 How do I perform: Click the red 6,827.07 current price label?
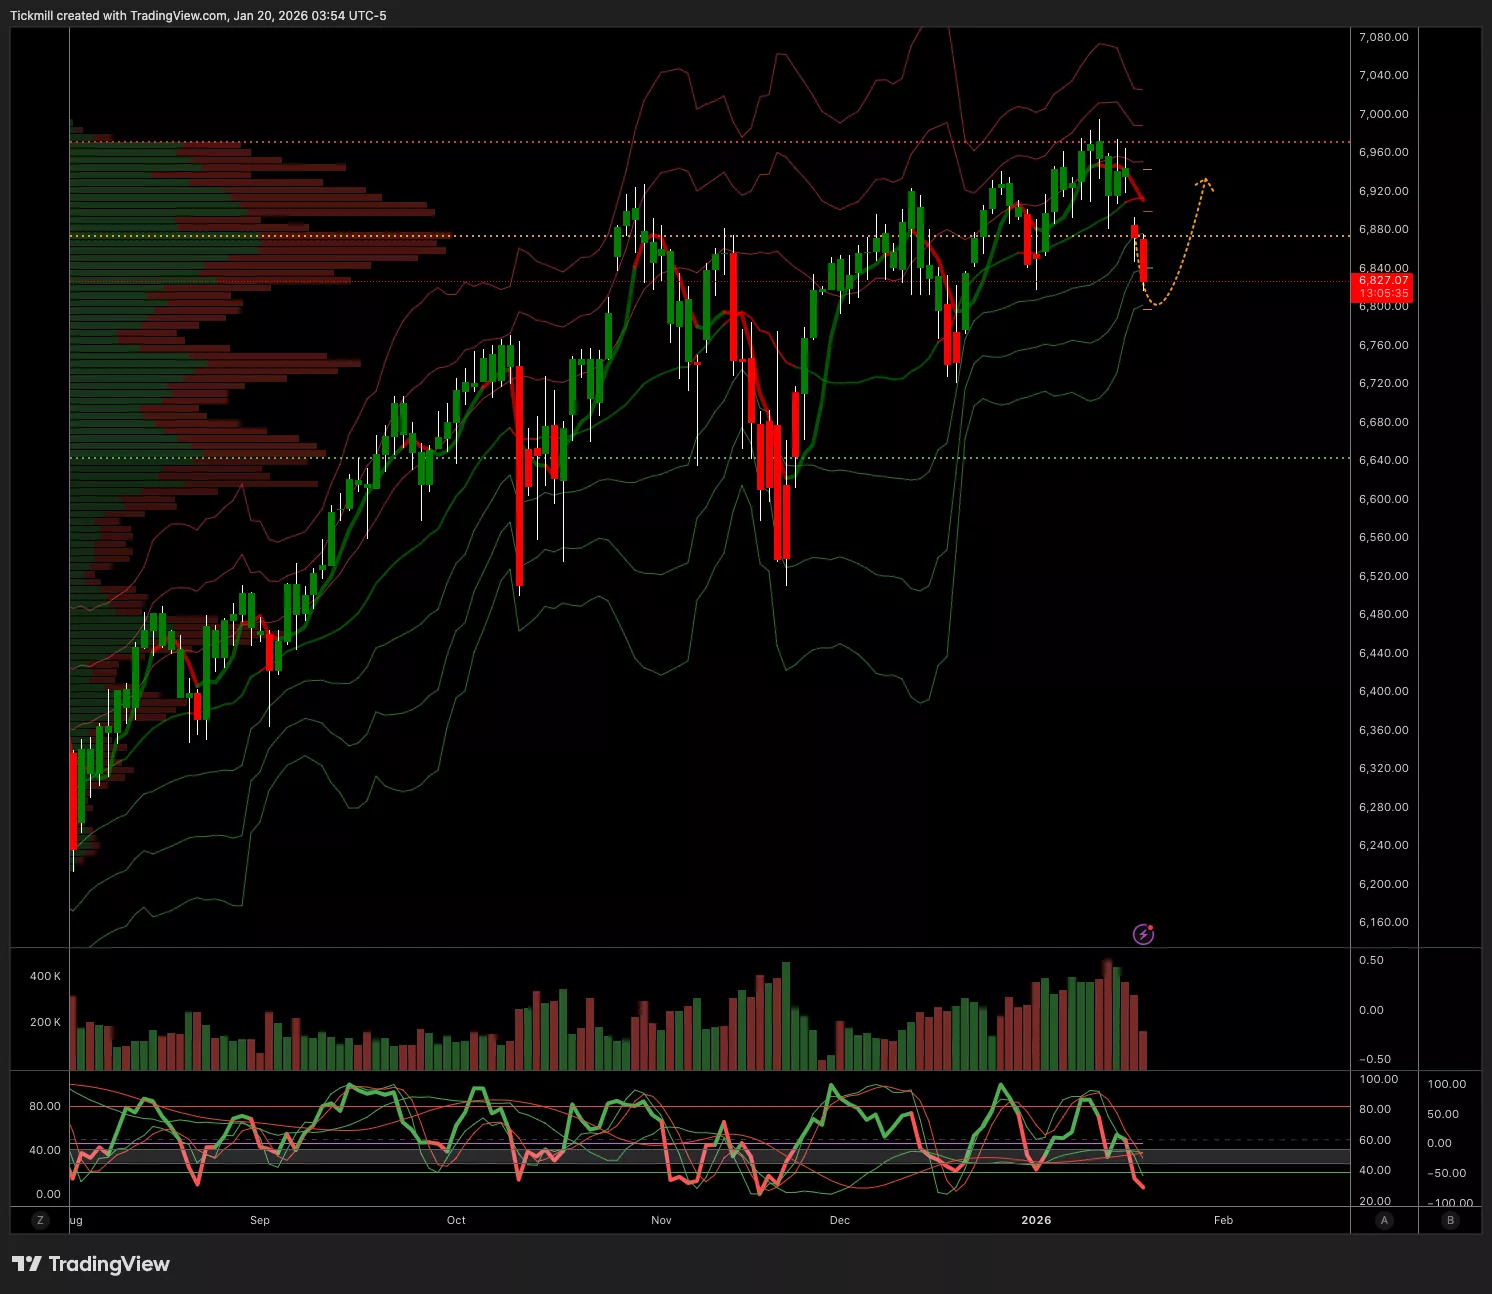pos(1383,287)
